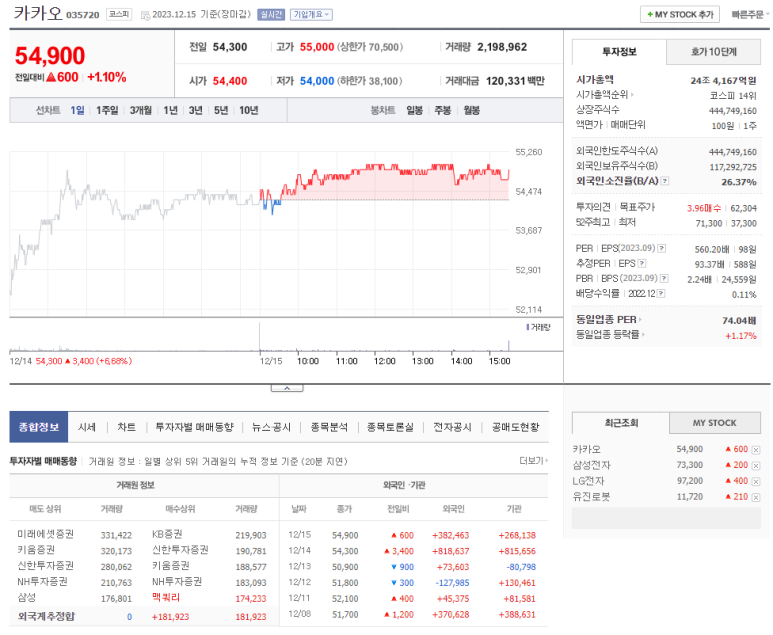
Task: Click the calendar icon beside 2023.12.15 date
Action: click(145, 15)
